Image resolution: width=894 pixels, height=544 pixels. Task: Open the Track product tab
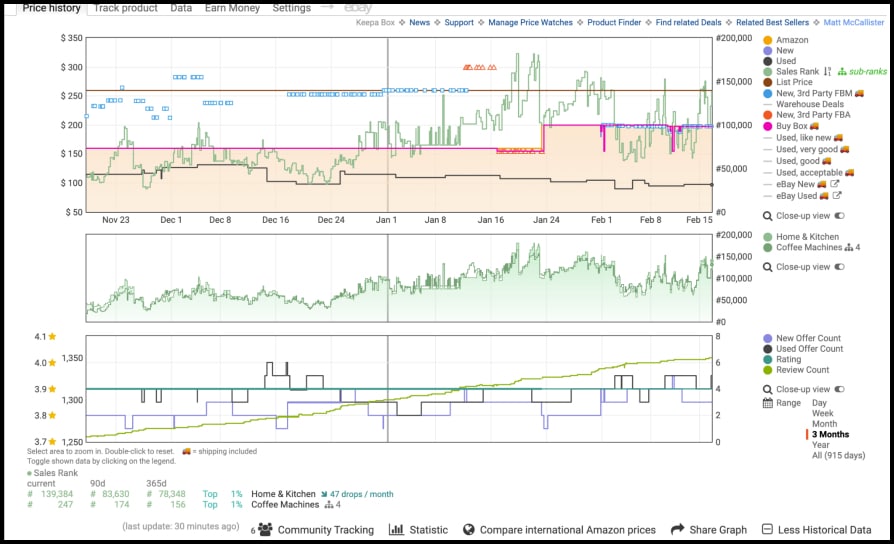pyautogui.click(x=125, y=8)
